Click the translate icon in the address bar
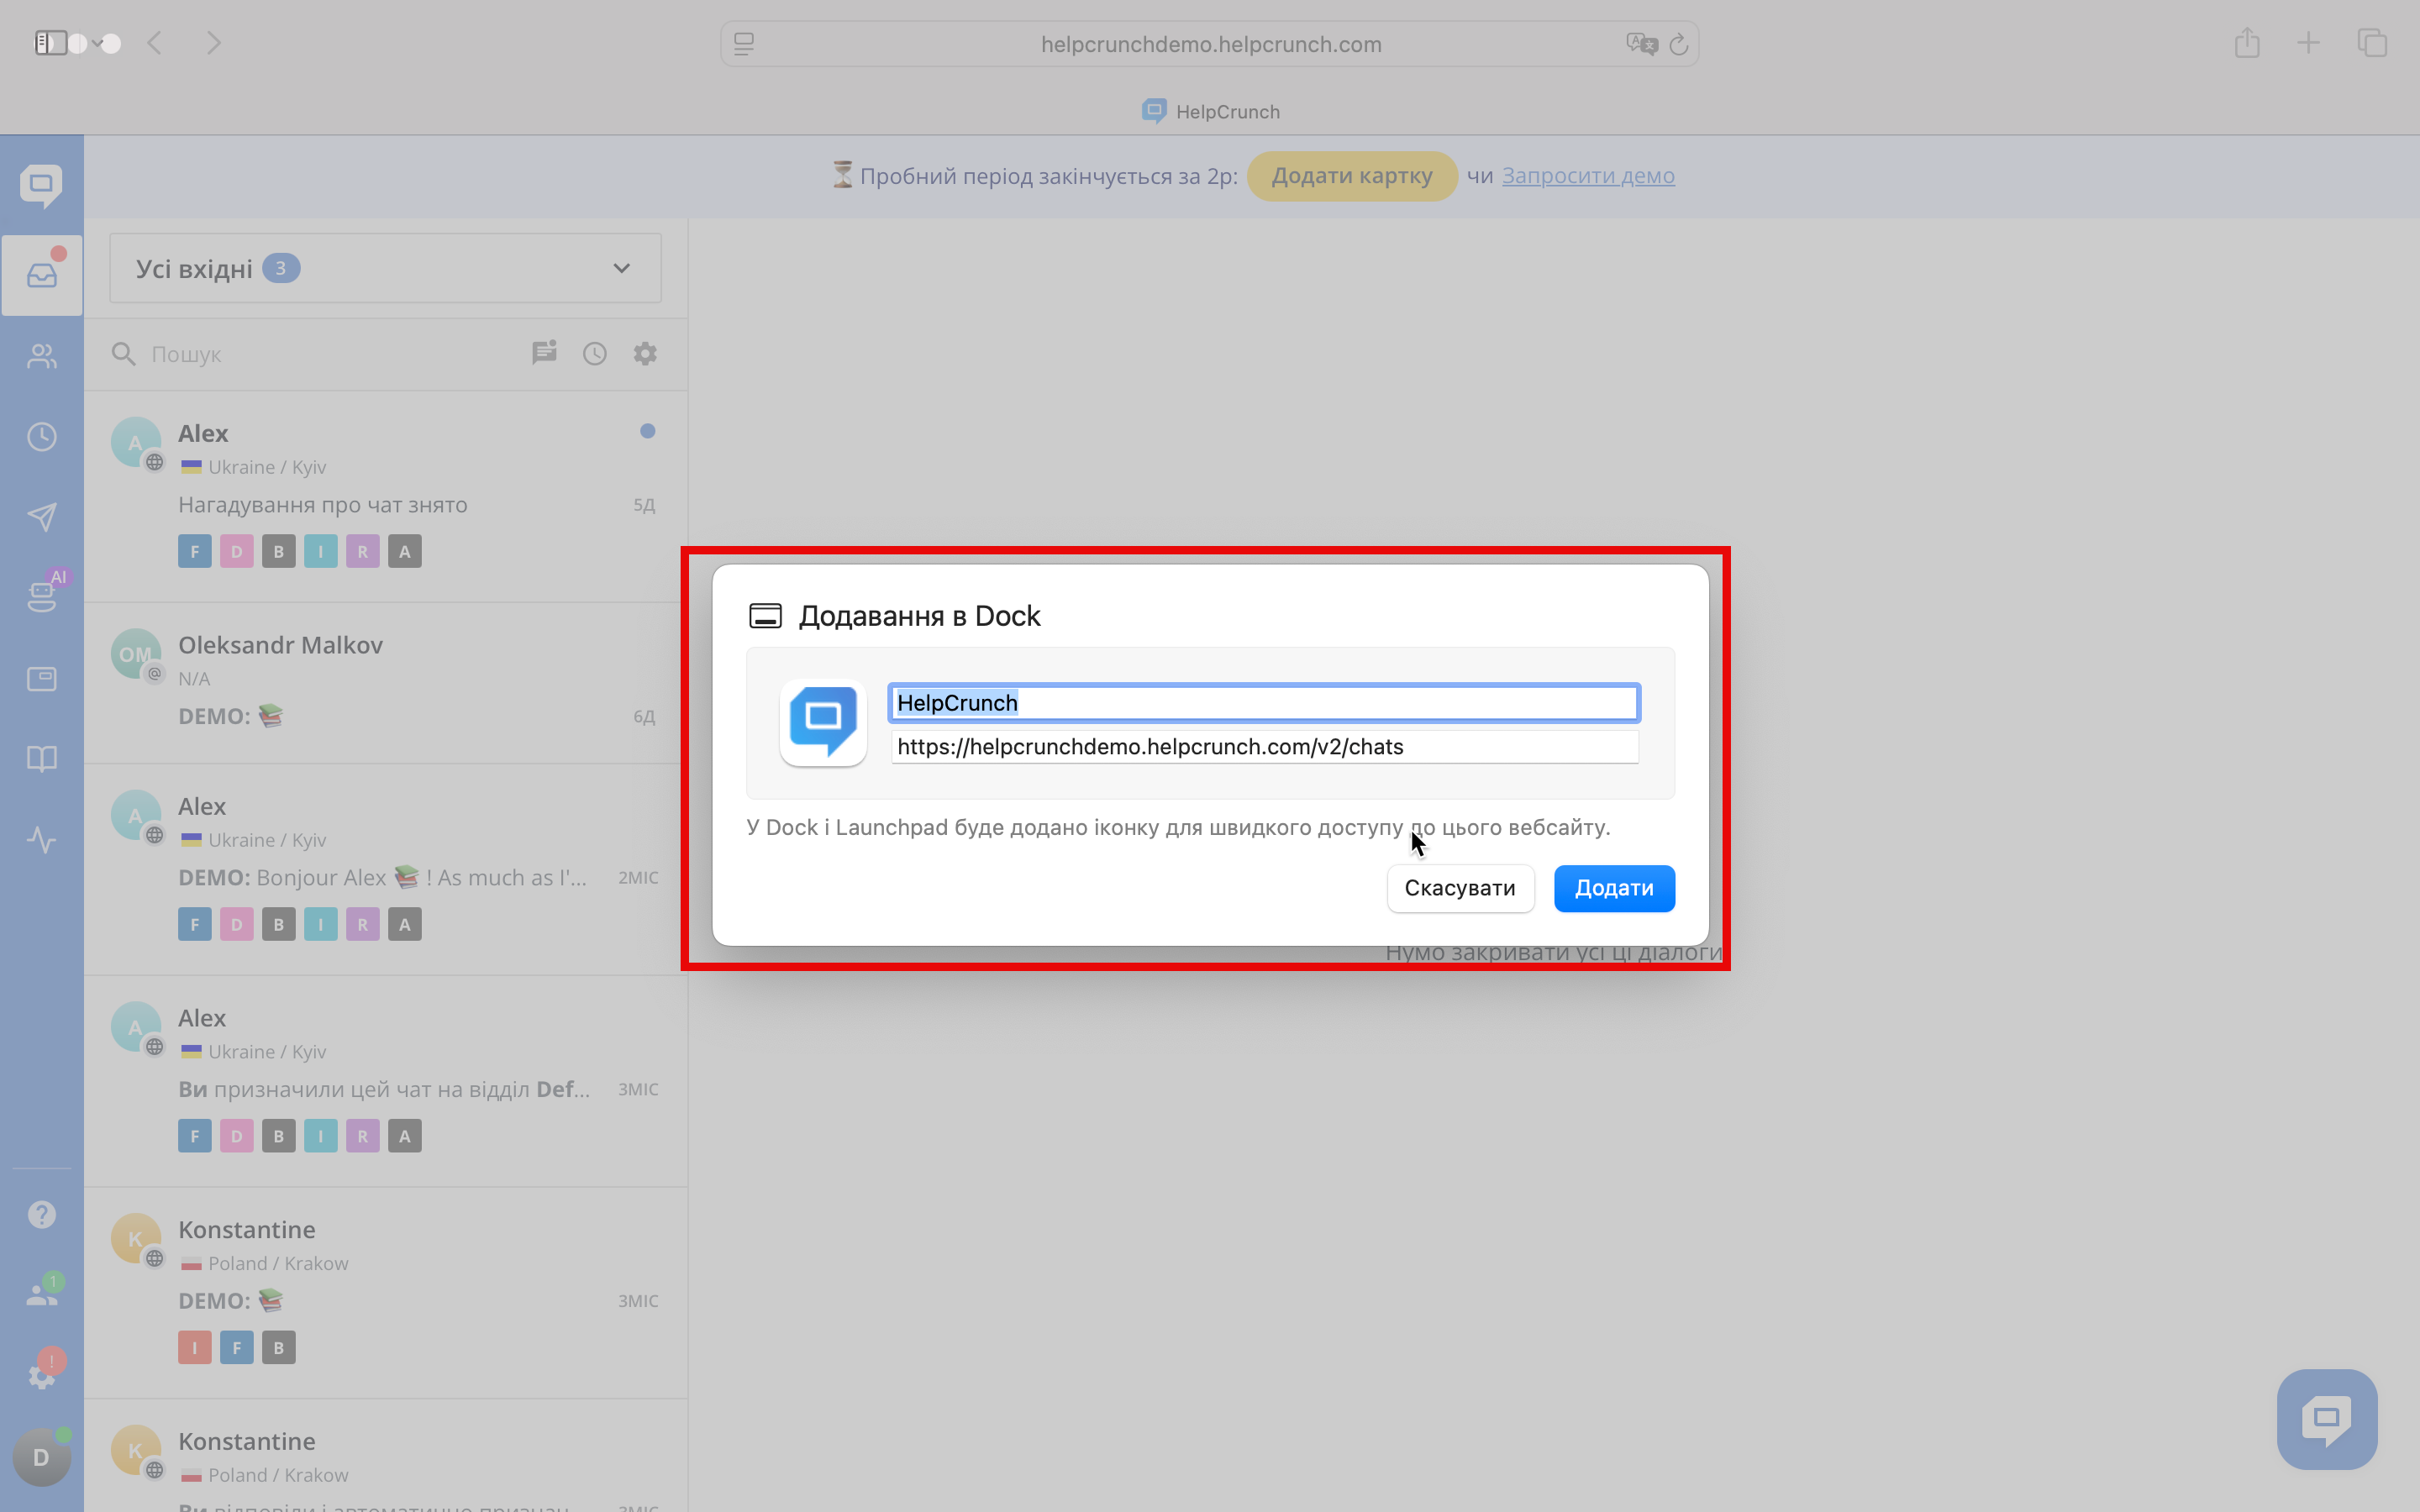This screenshot has height=1512, width=2420. coord(1641,44)
